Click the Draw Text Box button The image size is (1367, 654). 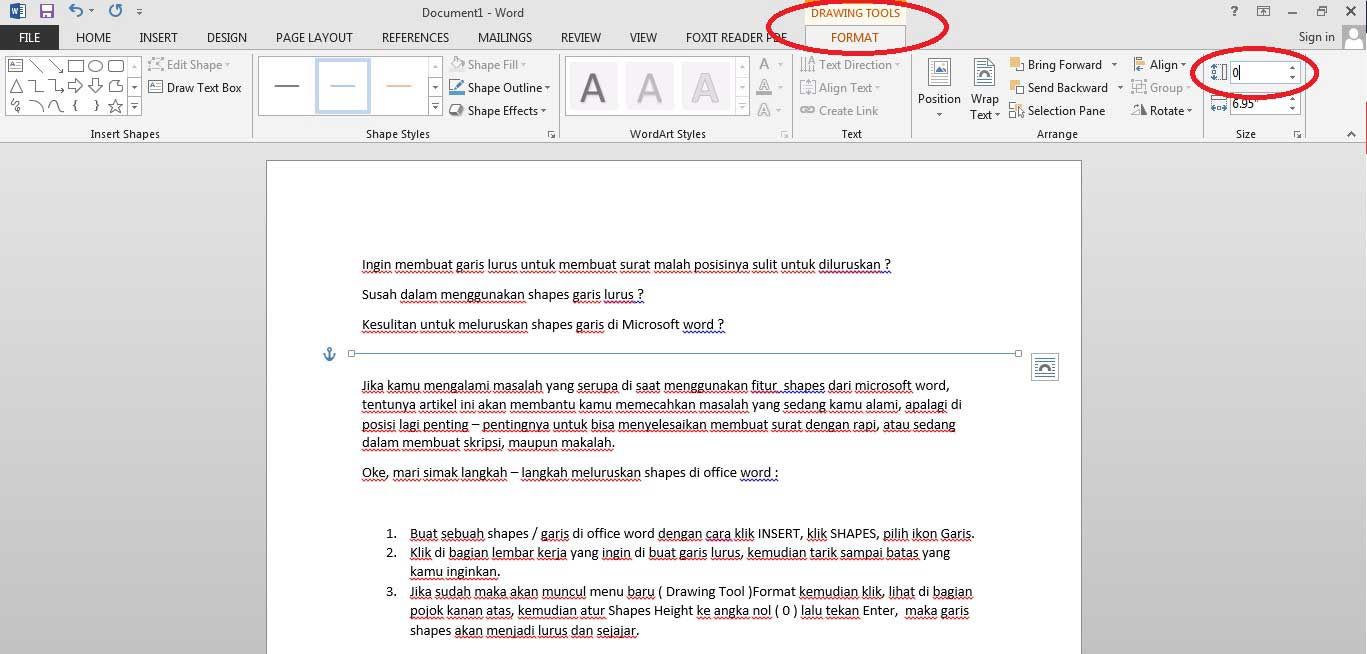click(196, 88)
